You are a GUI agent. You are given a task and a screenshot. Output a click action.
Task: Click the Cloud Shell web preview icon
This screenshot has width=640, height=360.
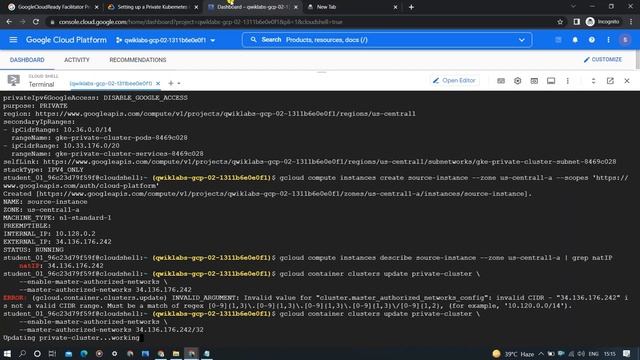[x=534, y=81]
